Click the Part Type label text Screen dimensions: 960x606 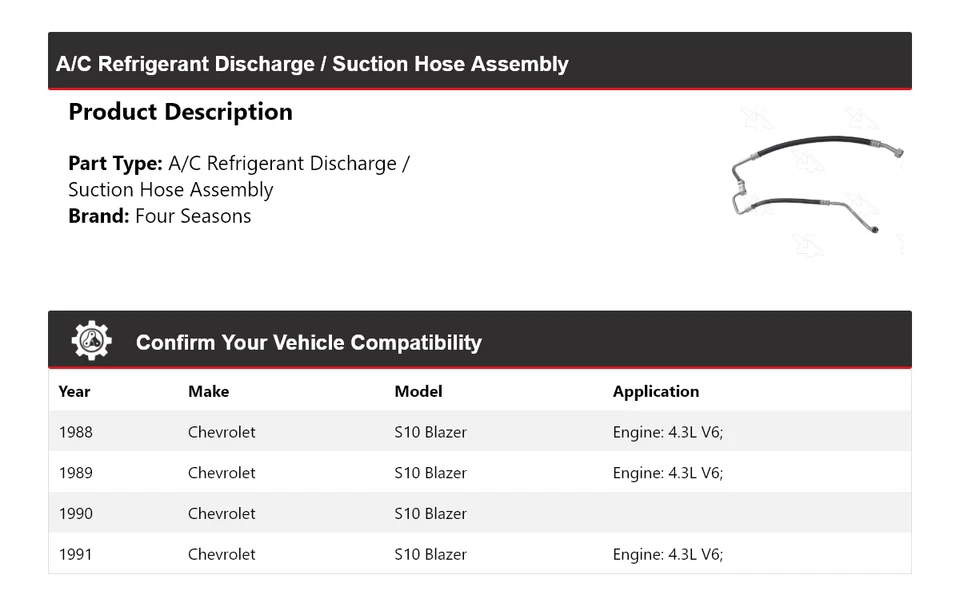[x=115, y=163]
